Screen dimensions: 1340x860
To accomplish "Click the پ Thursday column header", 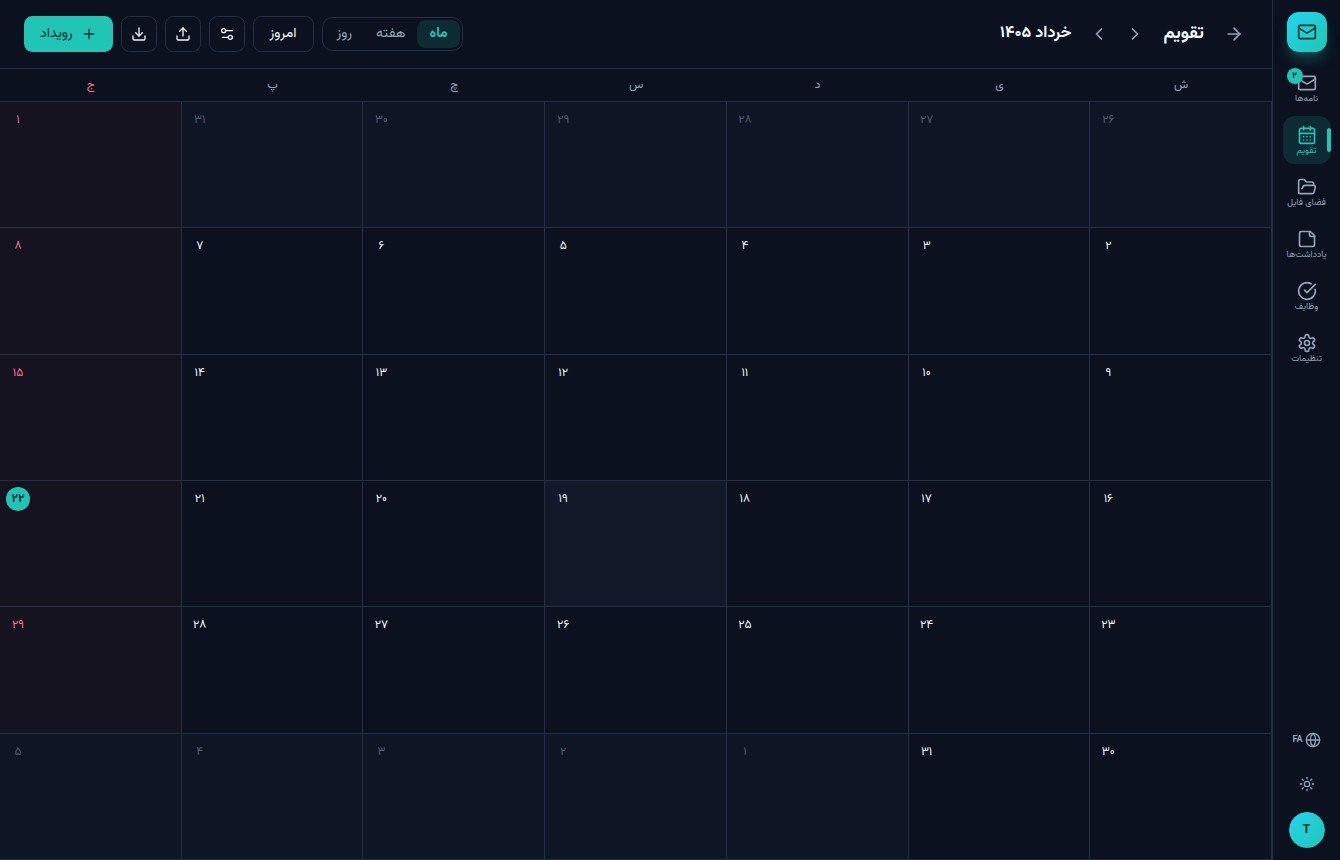I will tap(272, 85).
